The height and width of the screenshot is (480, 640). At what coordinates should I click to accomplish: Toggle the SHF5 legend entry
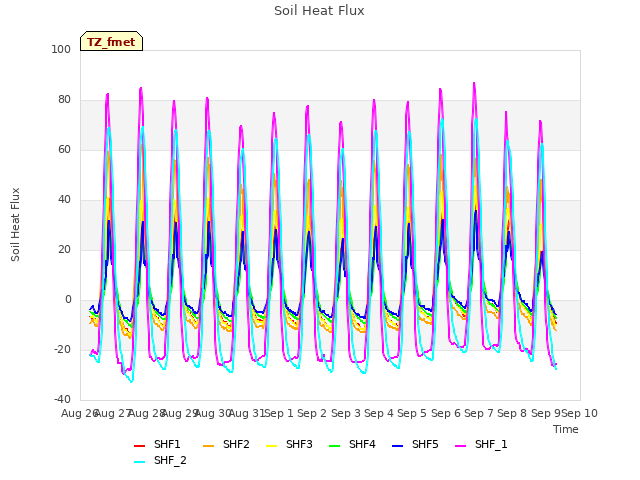coord(415,444)
